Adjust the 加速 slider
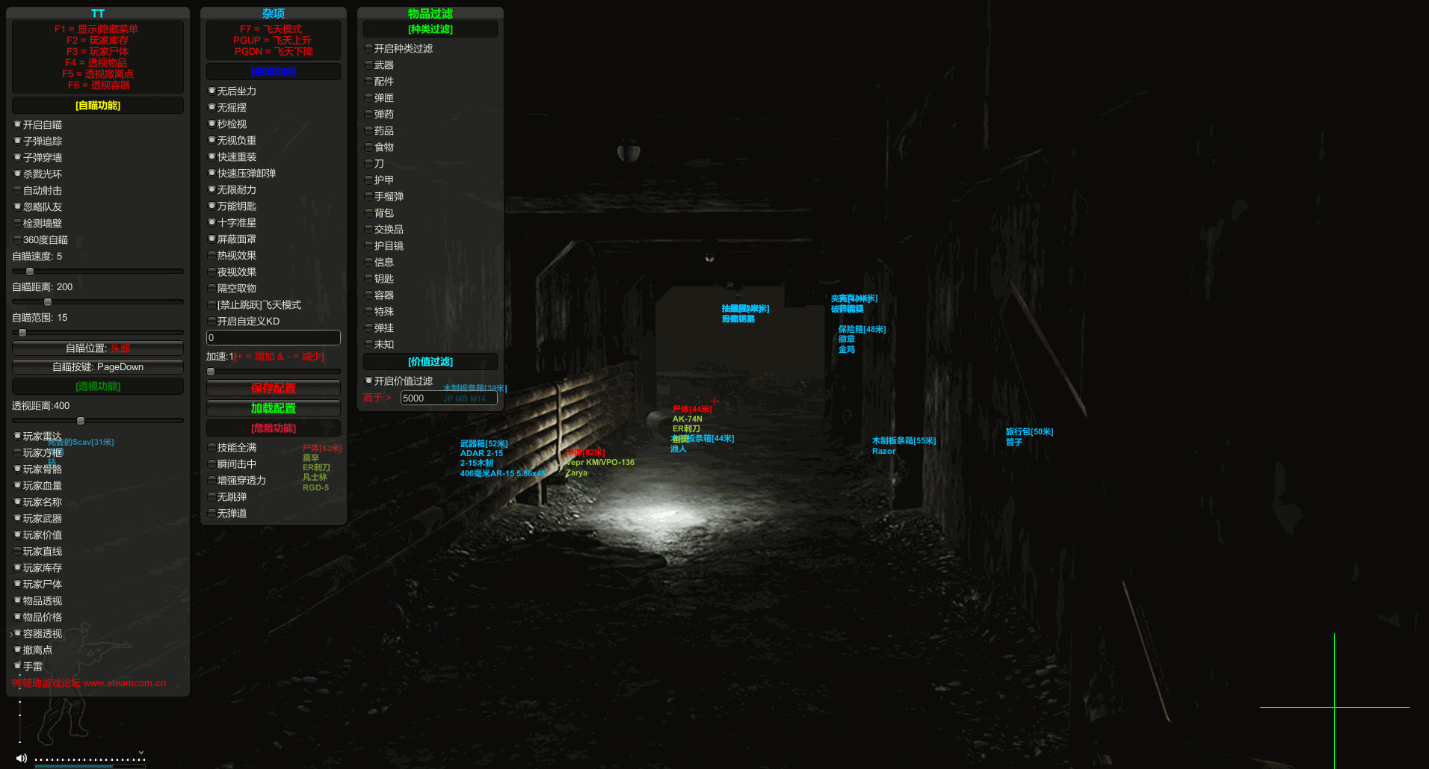Viewport: 1429px width, 769px height. tap(273, 371)
